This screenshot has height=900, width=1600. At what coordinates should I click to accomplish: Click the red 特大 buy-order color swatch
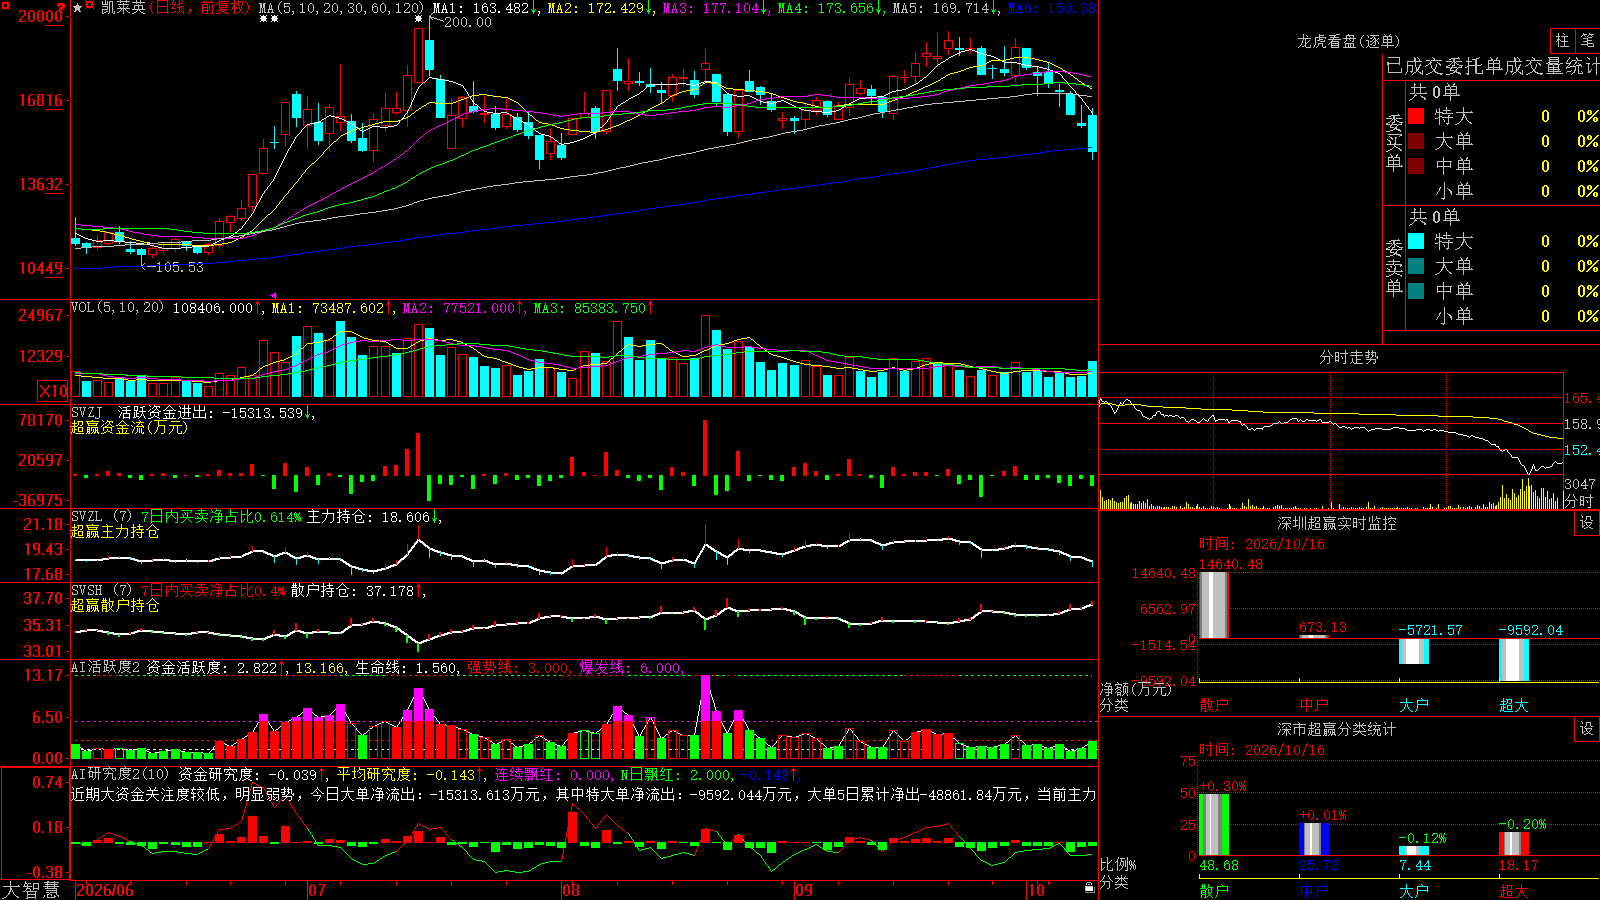point(1416,116)
